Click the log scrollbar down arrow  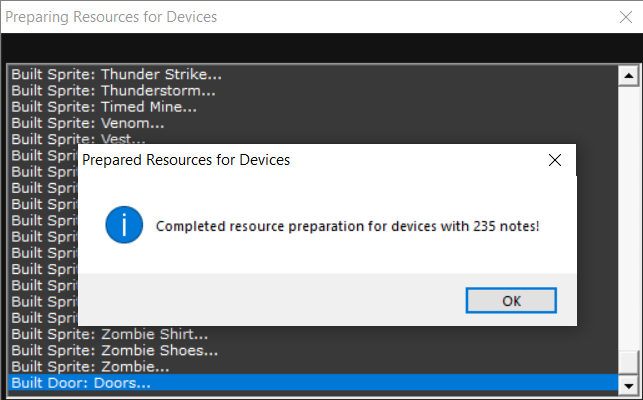pos(628,386)
